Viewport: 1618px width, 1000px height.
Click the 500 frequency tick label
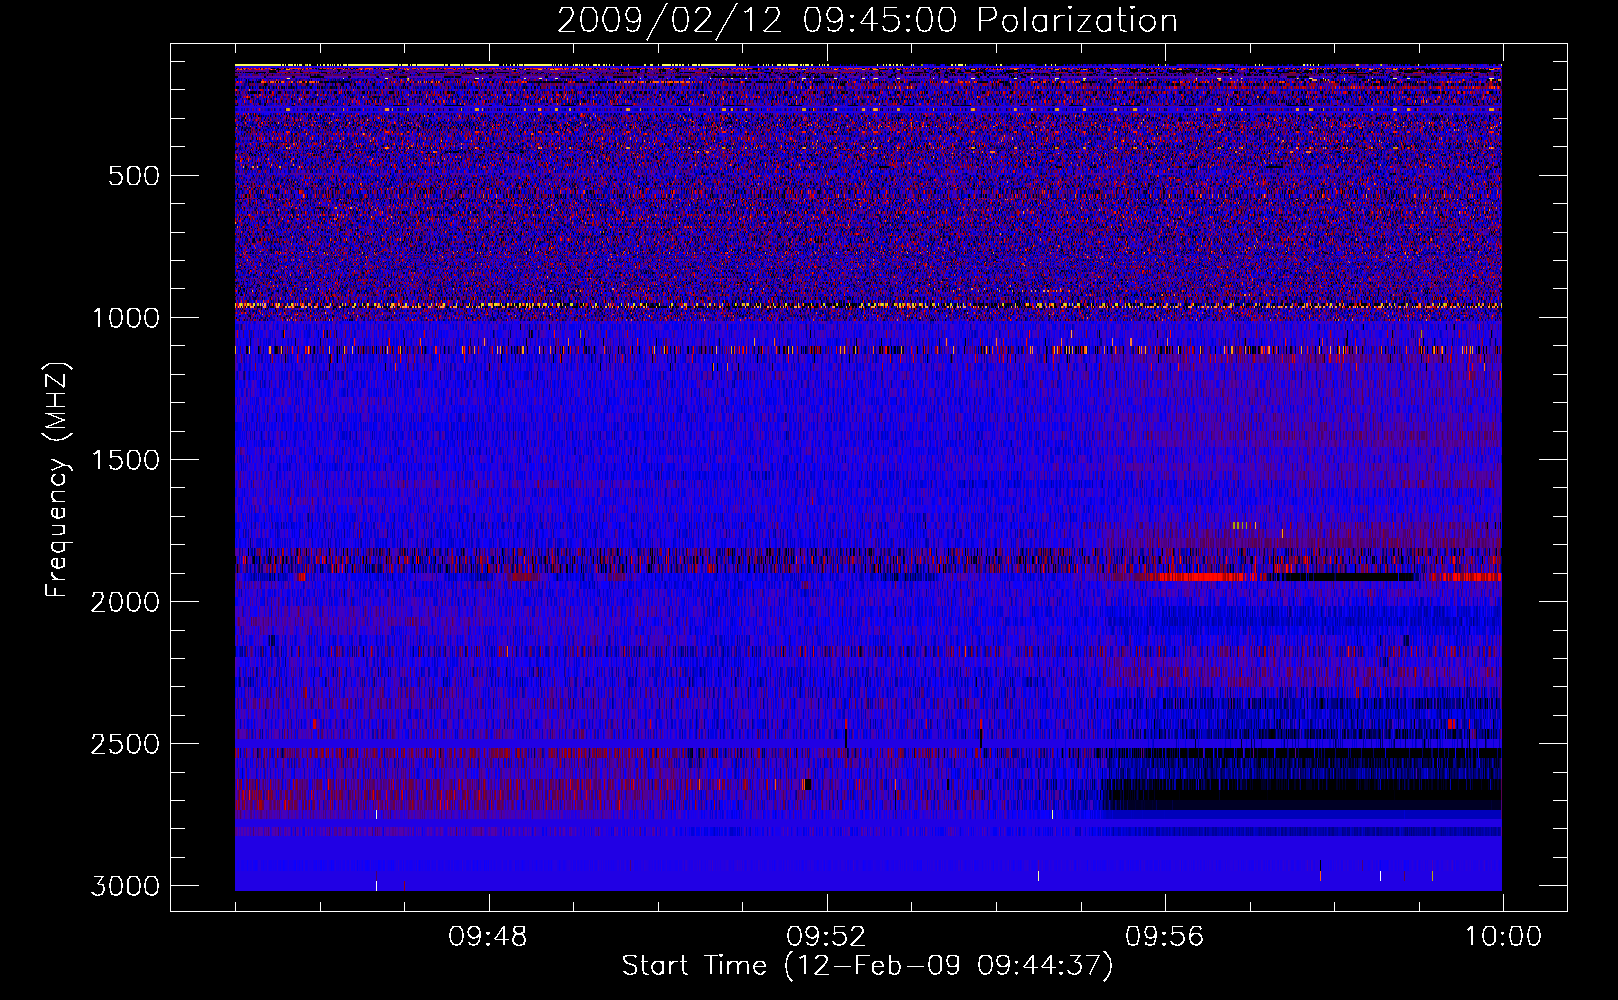[x=134, y=176]
